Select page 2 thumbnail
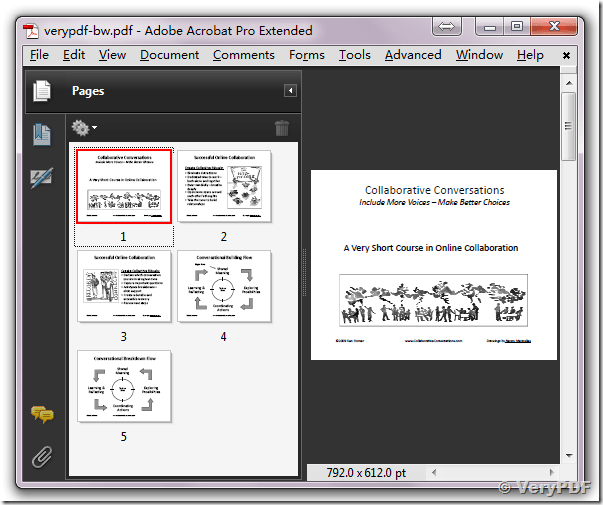 click(x=224, y=186)
